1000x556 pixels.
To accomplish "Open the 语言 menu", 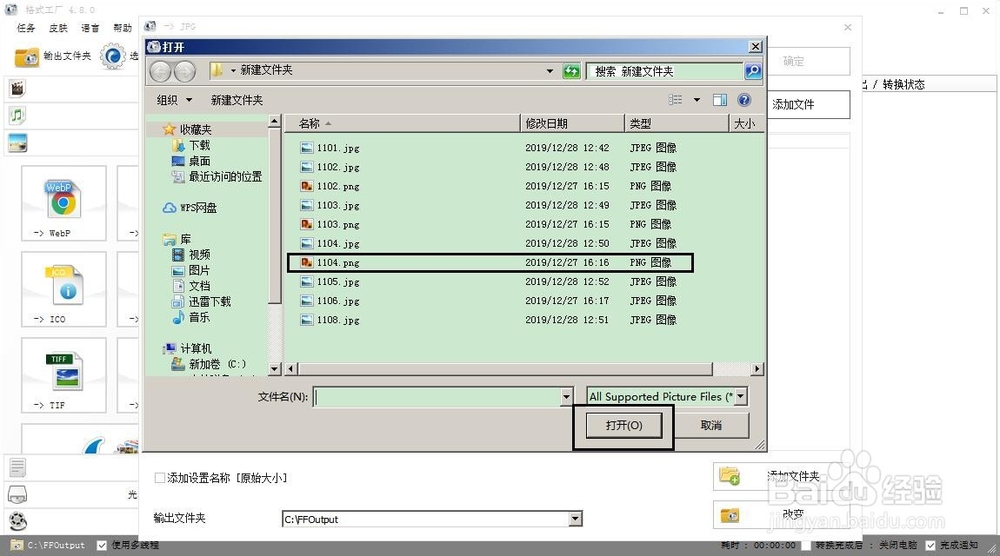I will pyautogui.click(x=90, y=28).
